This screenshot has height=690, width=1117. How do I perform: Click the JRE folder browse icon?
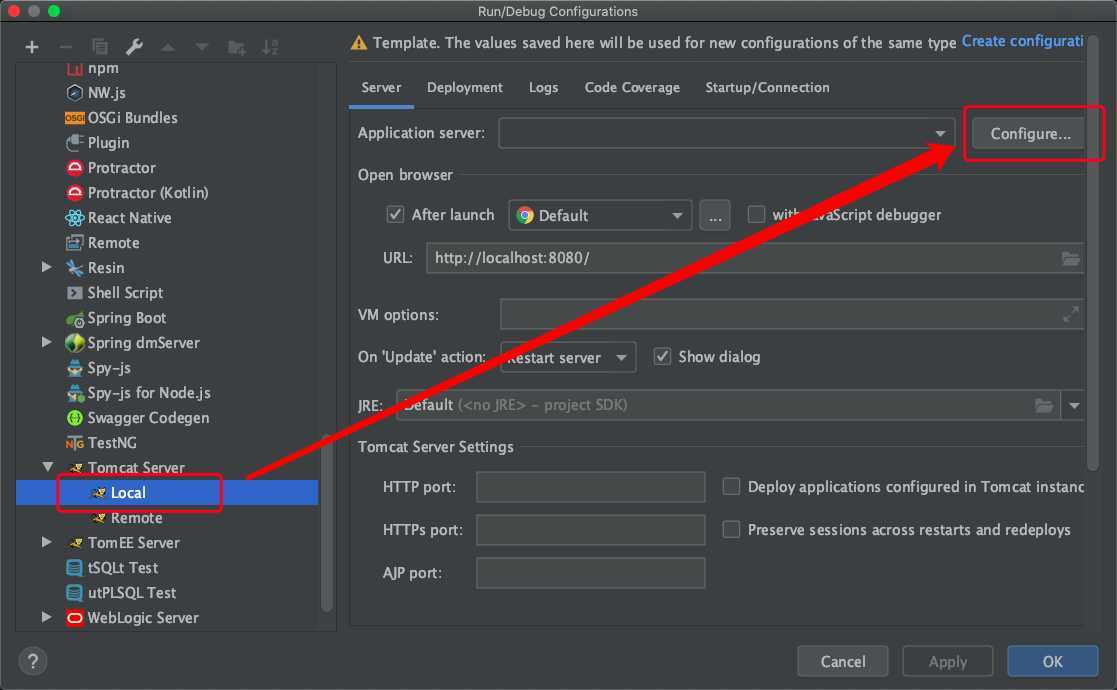(1044, 405)
